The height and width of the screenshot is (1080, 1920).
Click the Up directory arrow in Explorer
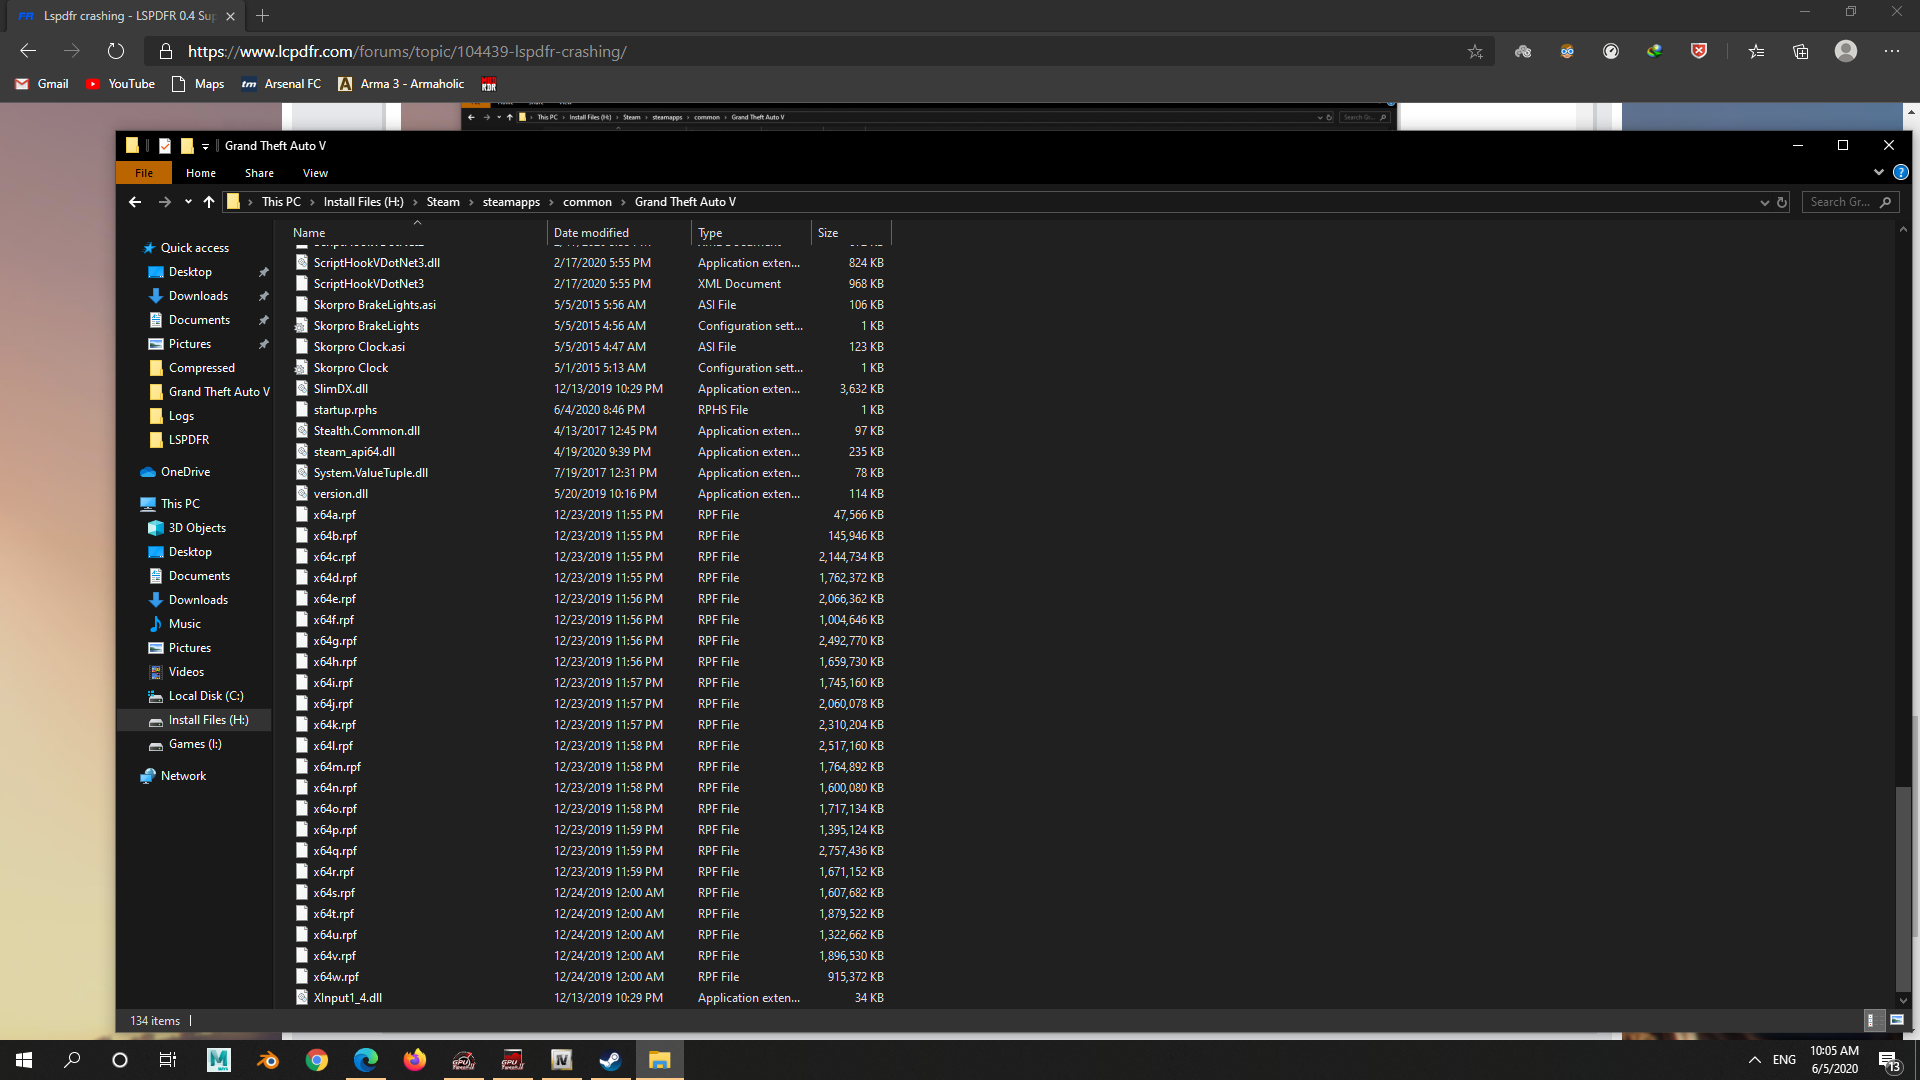tap(209, 202)
